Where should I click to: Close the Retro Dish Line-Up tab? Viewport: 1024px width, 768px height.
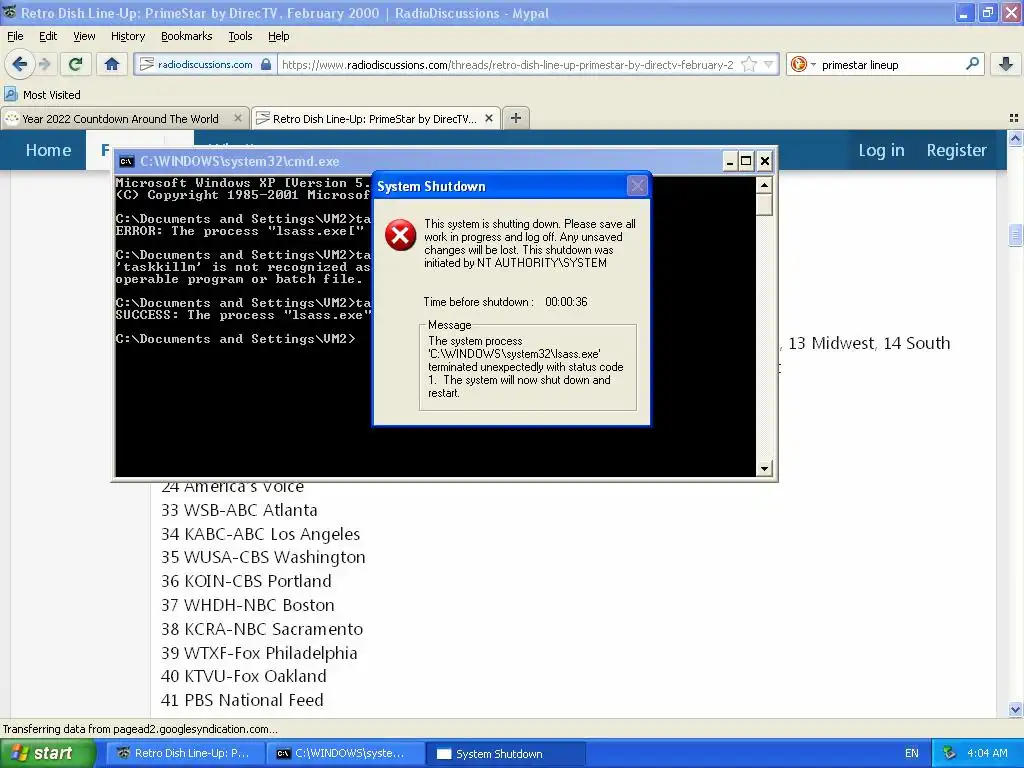[488, 118]
